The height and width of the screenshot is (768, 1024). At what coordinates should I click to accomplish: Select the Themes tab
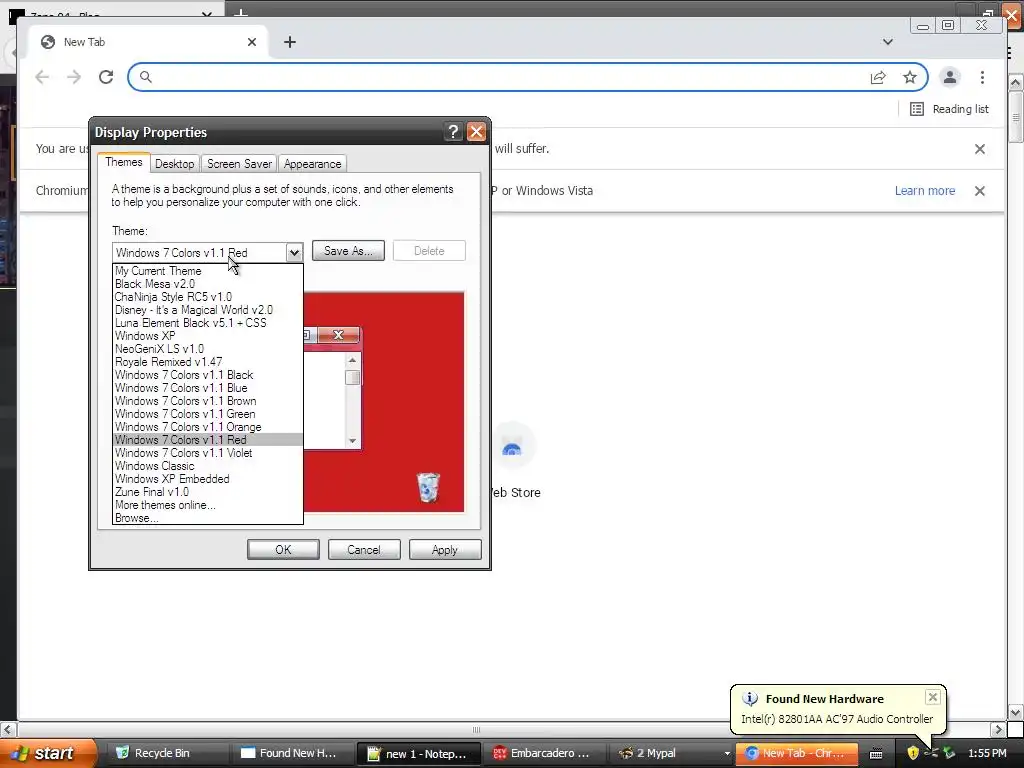(x=123, y=162)
